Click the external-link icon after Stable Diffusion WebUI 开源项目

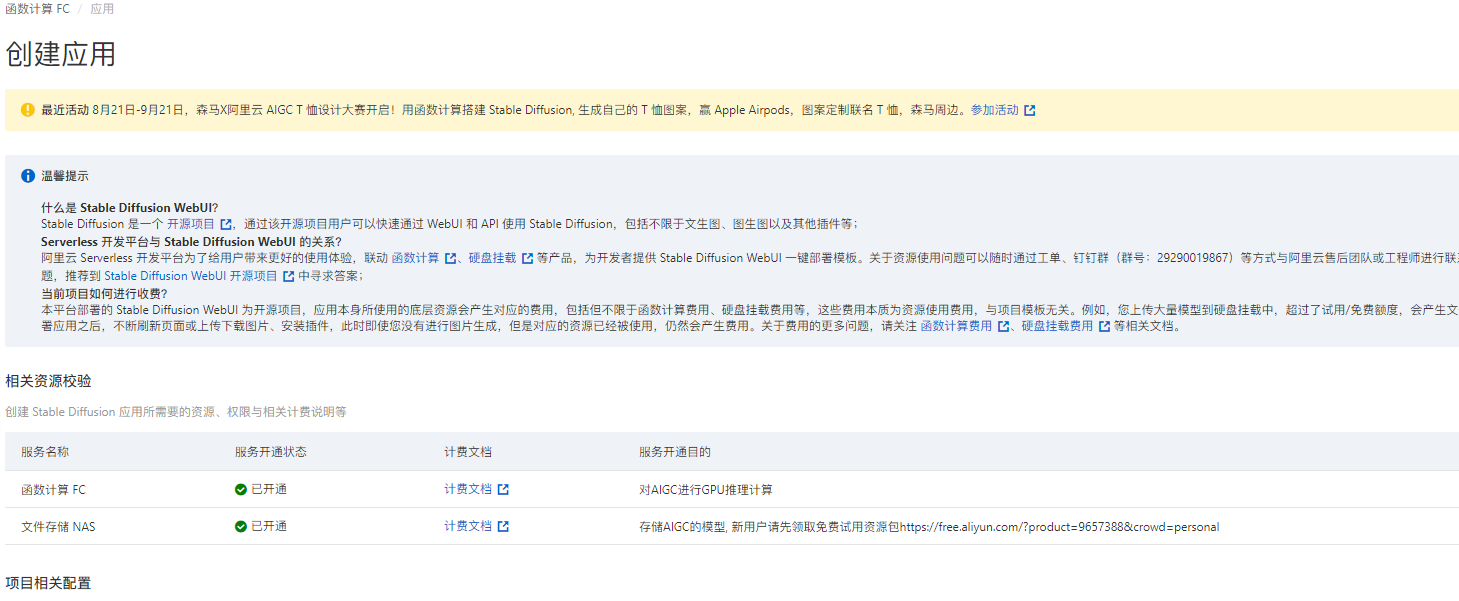tap(289, 276)
